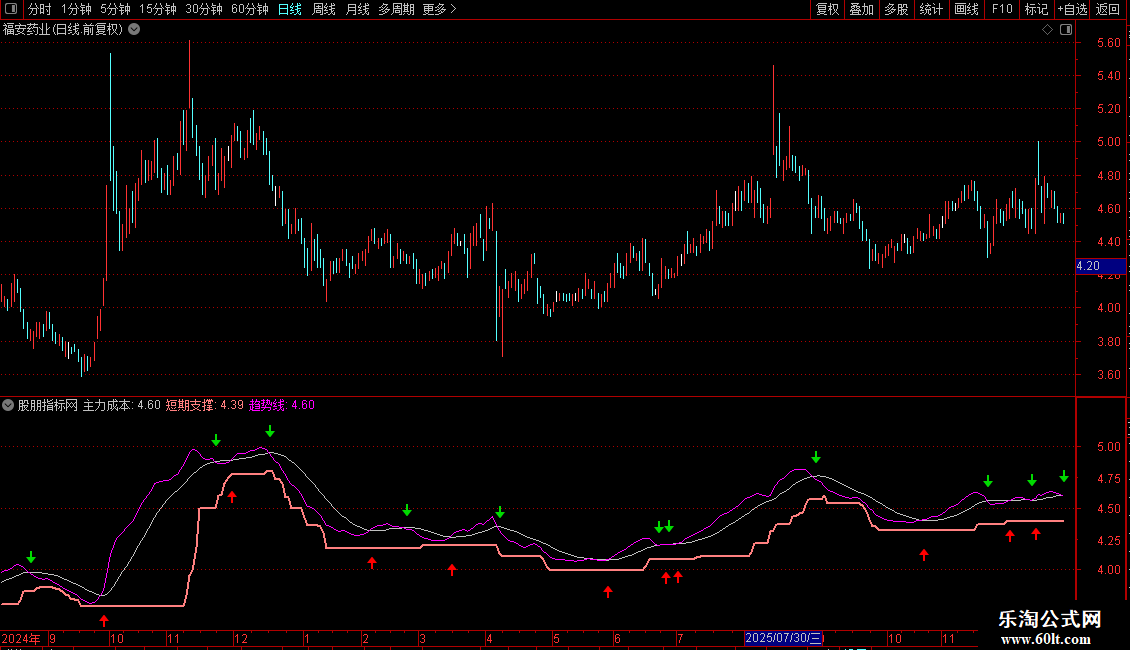The width and height of the screenshot is (1130, 650).
Task: Click the 2024年 label on the time axis
Action: coord(21,638)
